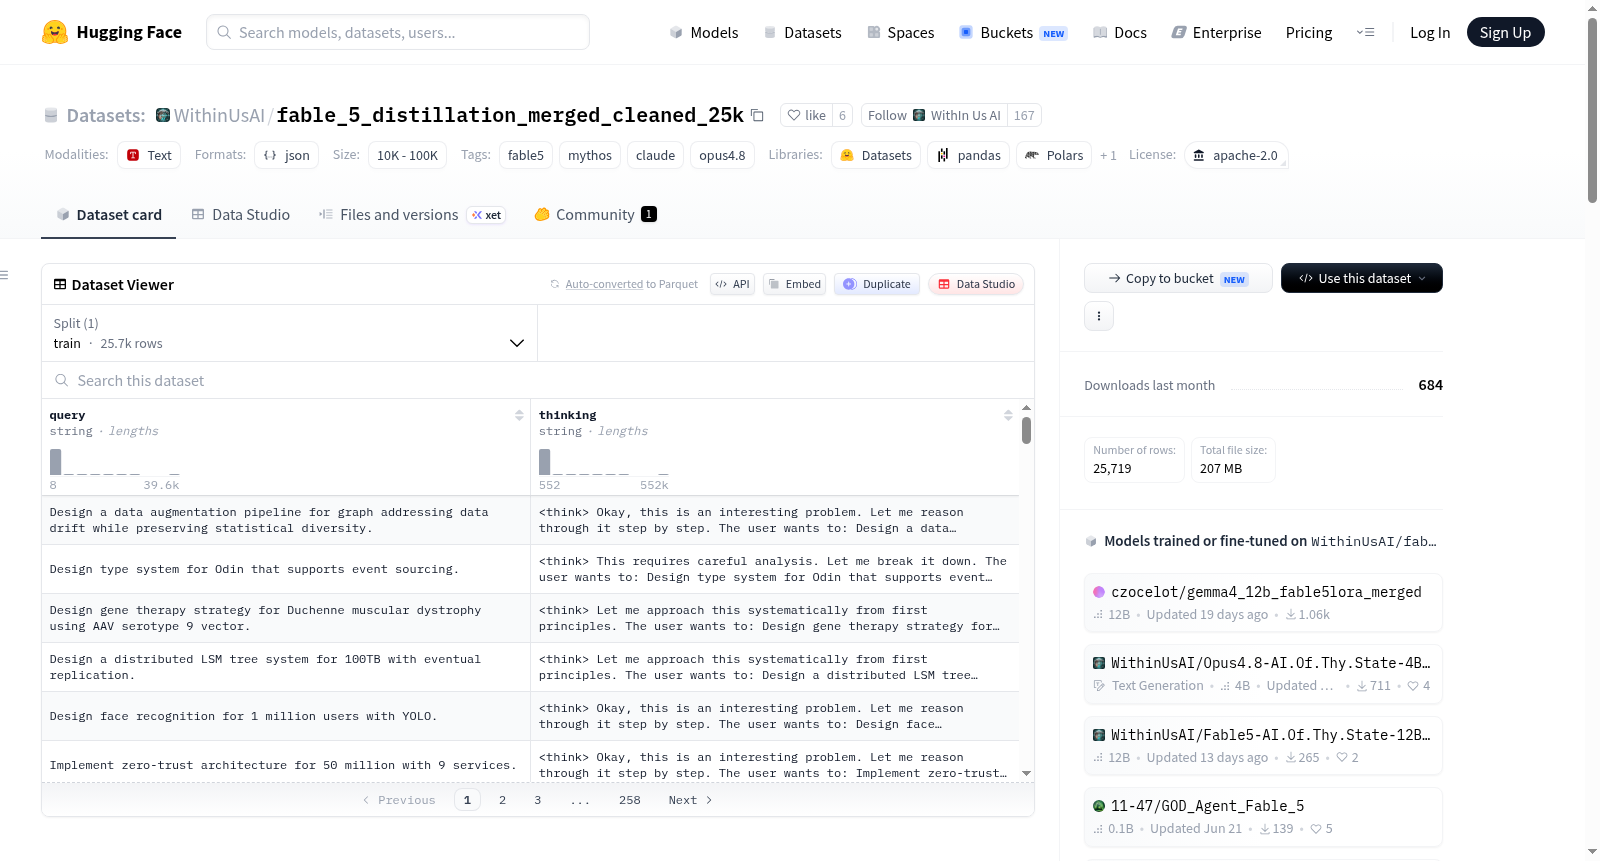
Task: Go to page 2 of dataset viewer
Action: tap(502, 800)
